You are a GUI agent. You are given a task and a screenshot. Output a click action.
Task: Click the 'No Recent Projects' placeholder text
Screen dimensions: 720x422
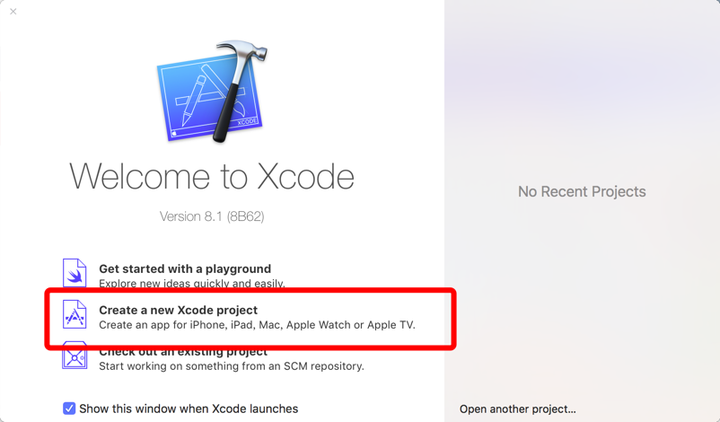[x=582, y=192]
